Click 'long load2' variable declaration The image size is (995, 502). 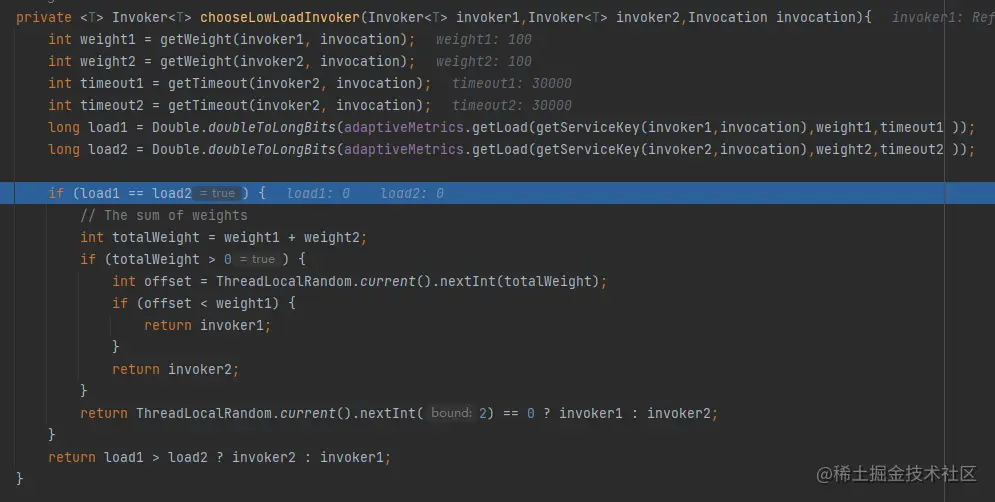(x=88, y=149)
